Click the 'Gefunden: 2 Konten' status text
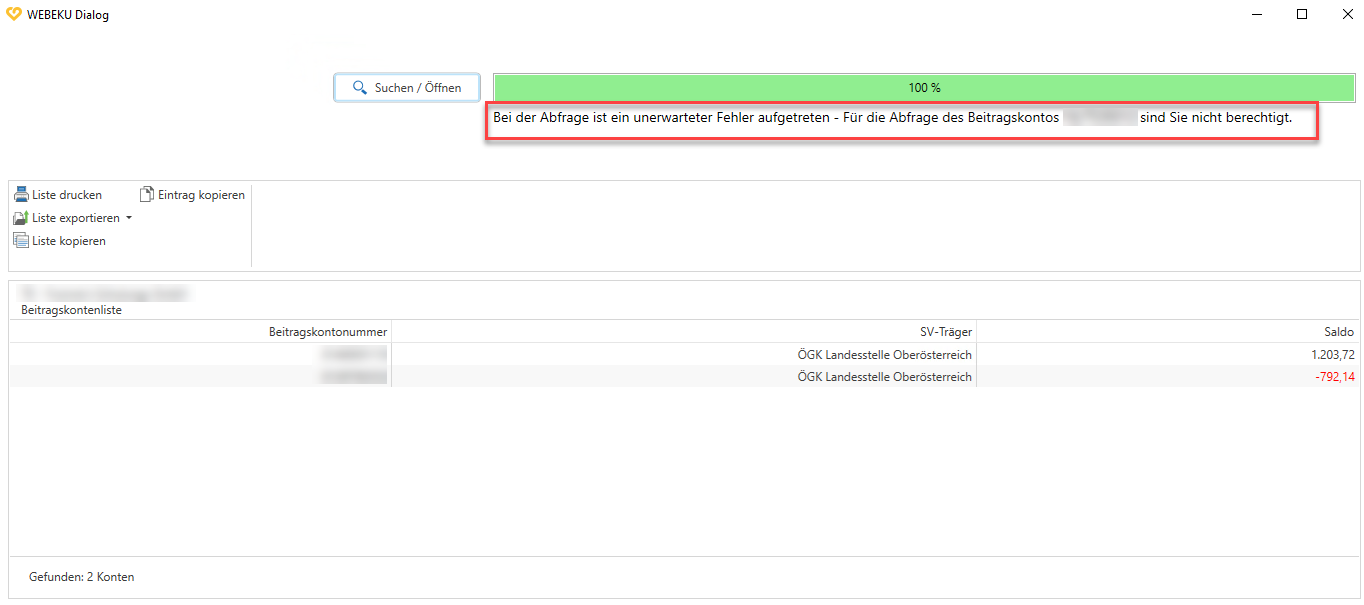 pos(81,577)
